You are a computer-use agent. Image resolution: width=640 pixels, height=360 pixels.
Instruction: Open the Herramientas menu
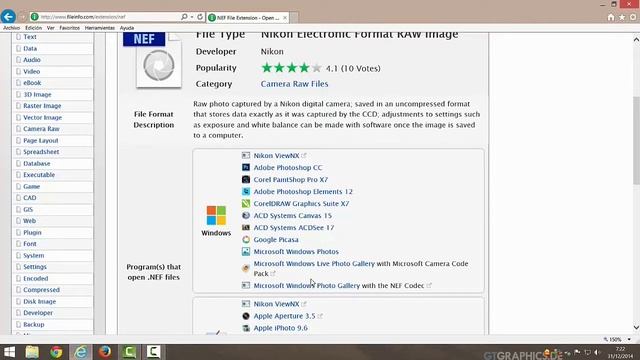(x=100, y=28)
